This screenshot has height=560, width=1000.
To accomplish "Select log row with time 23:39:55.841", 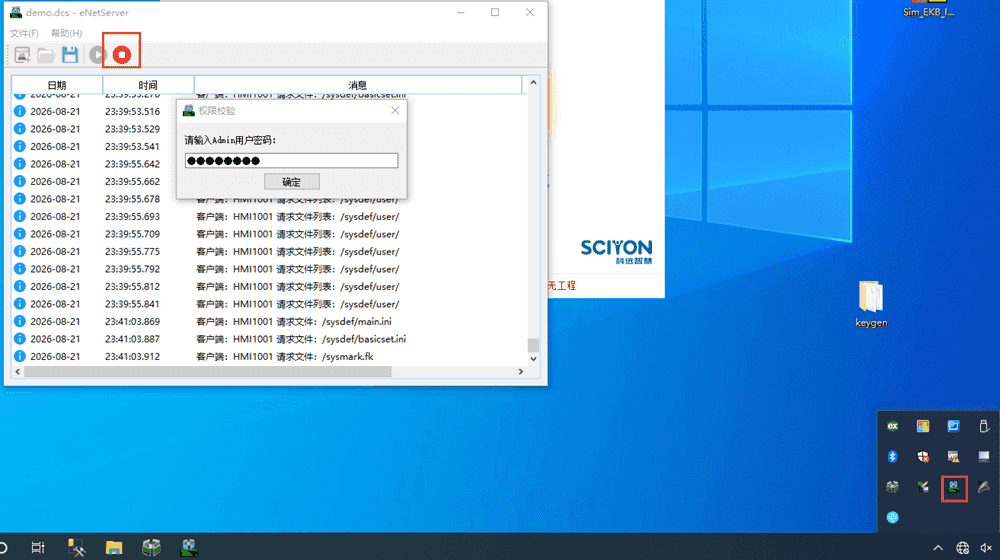I will click(x=269, y=304).
